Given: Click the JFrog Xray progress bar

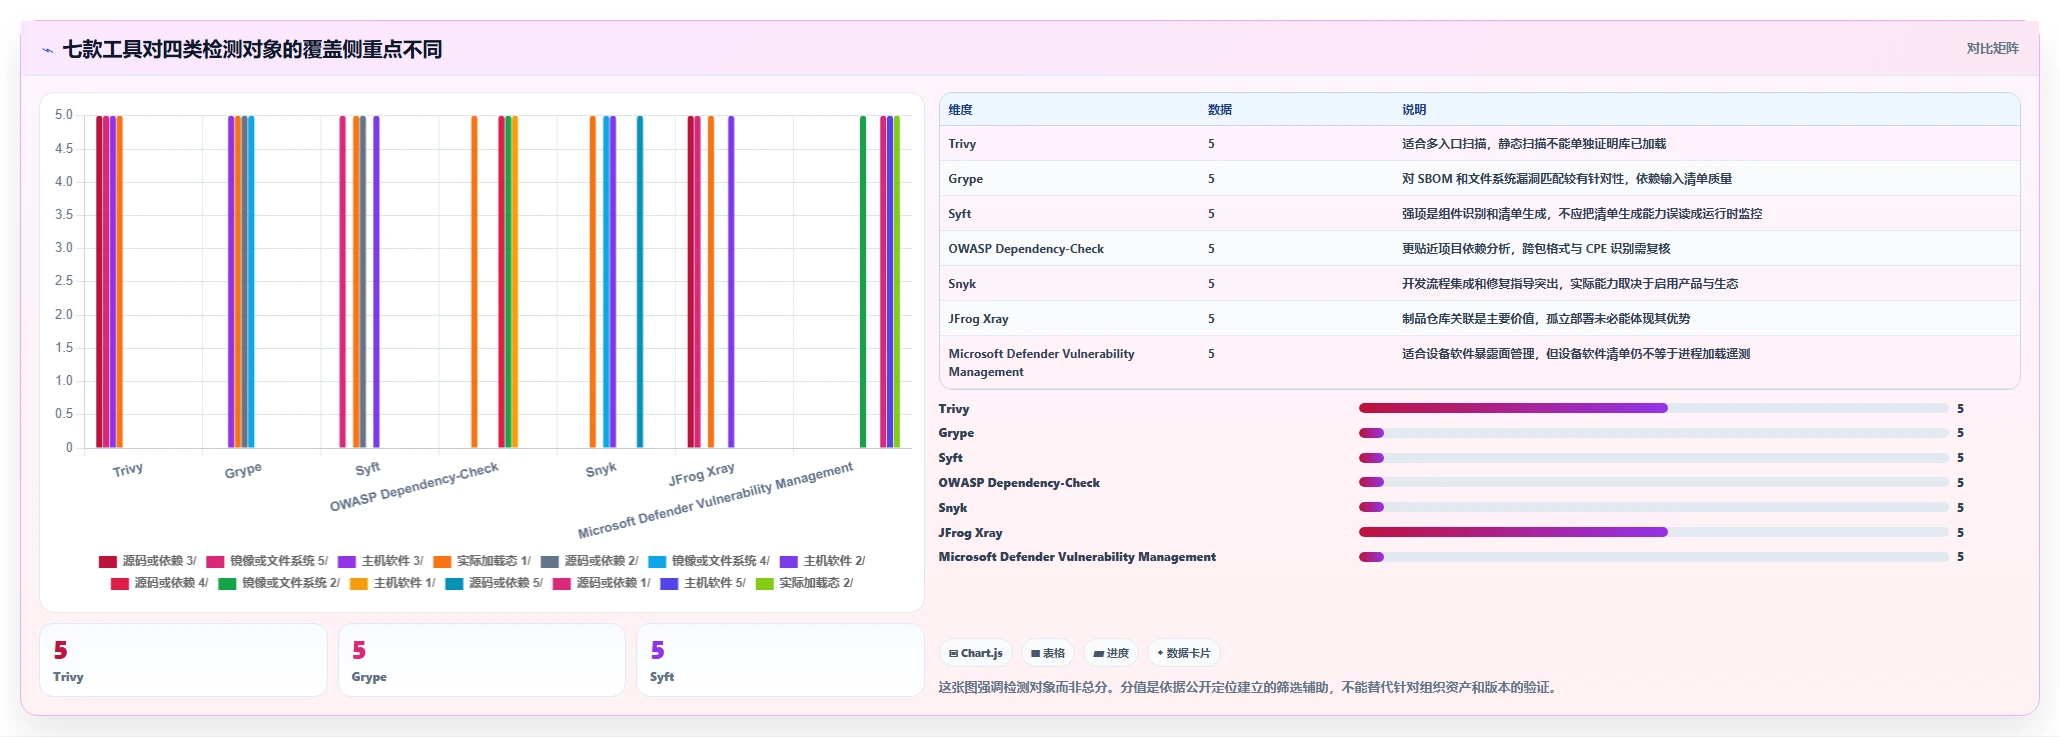Looking at the screenshot, I should (x=1653, y=532).
